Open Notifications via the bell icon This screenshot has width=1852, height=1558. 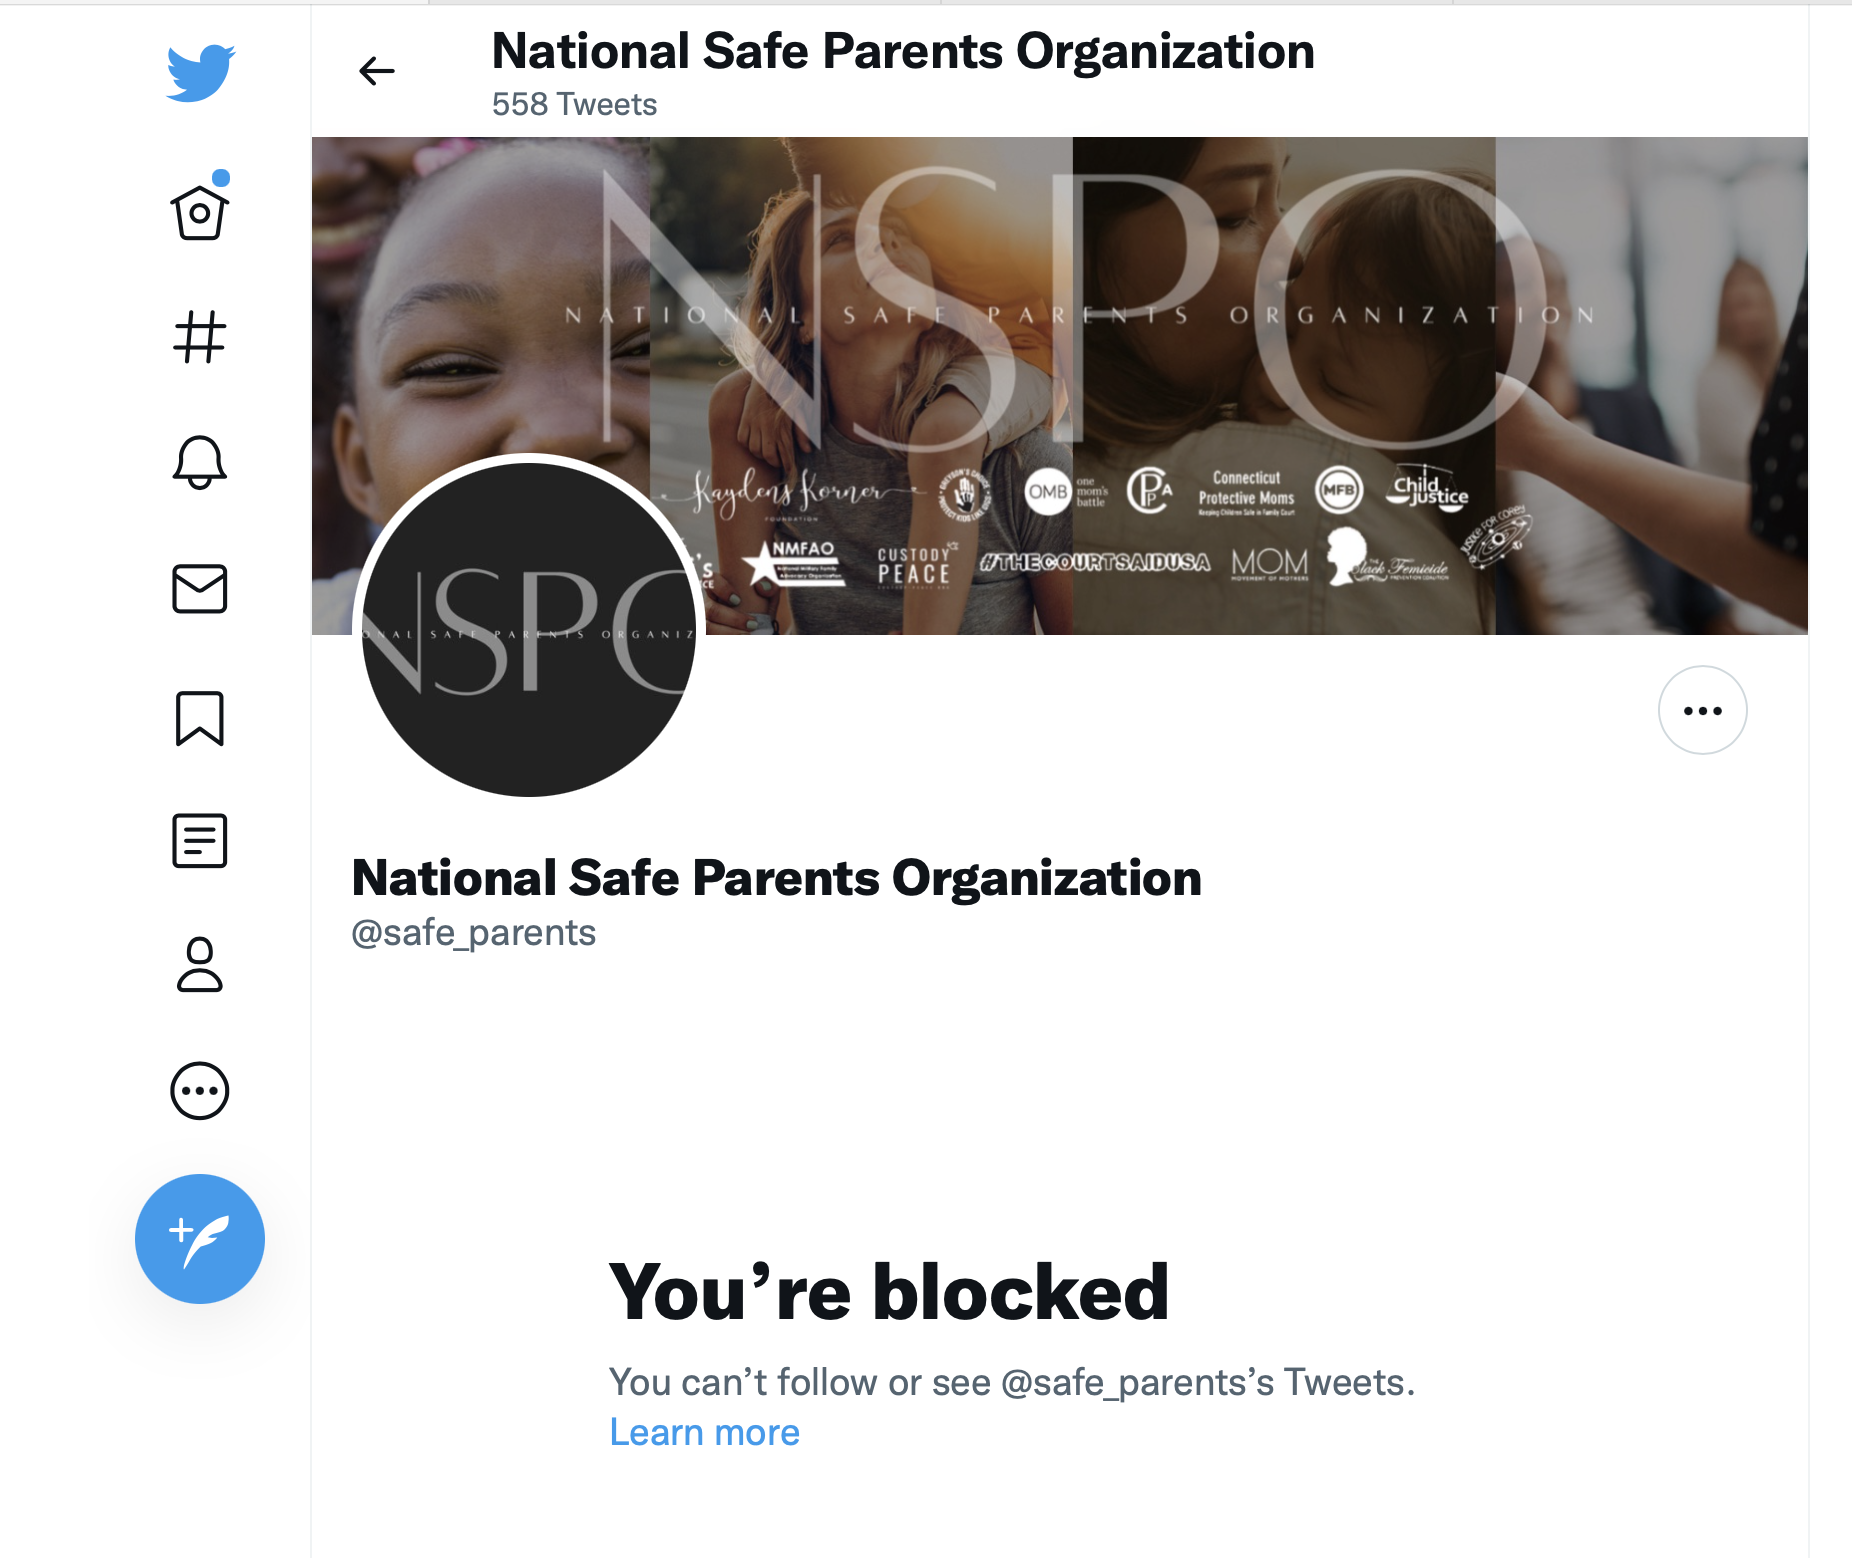(200, 462)
